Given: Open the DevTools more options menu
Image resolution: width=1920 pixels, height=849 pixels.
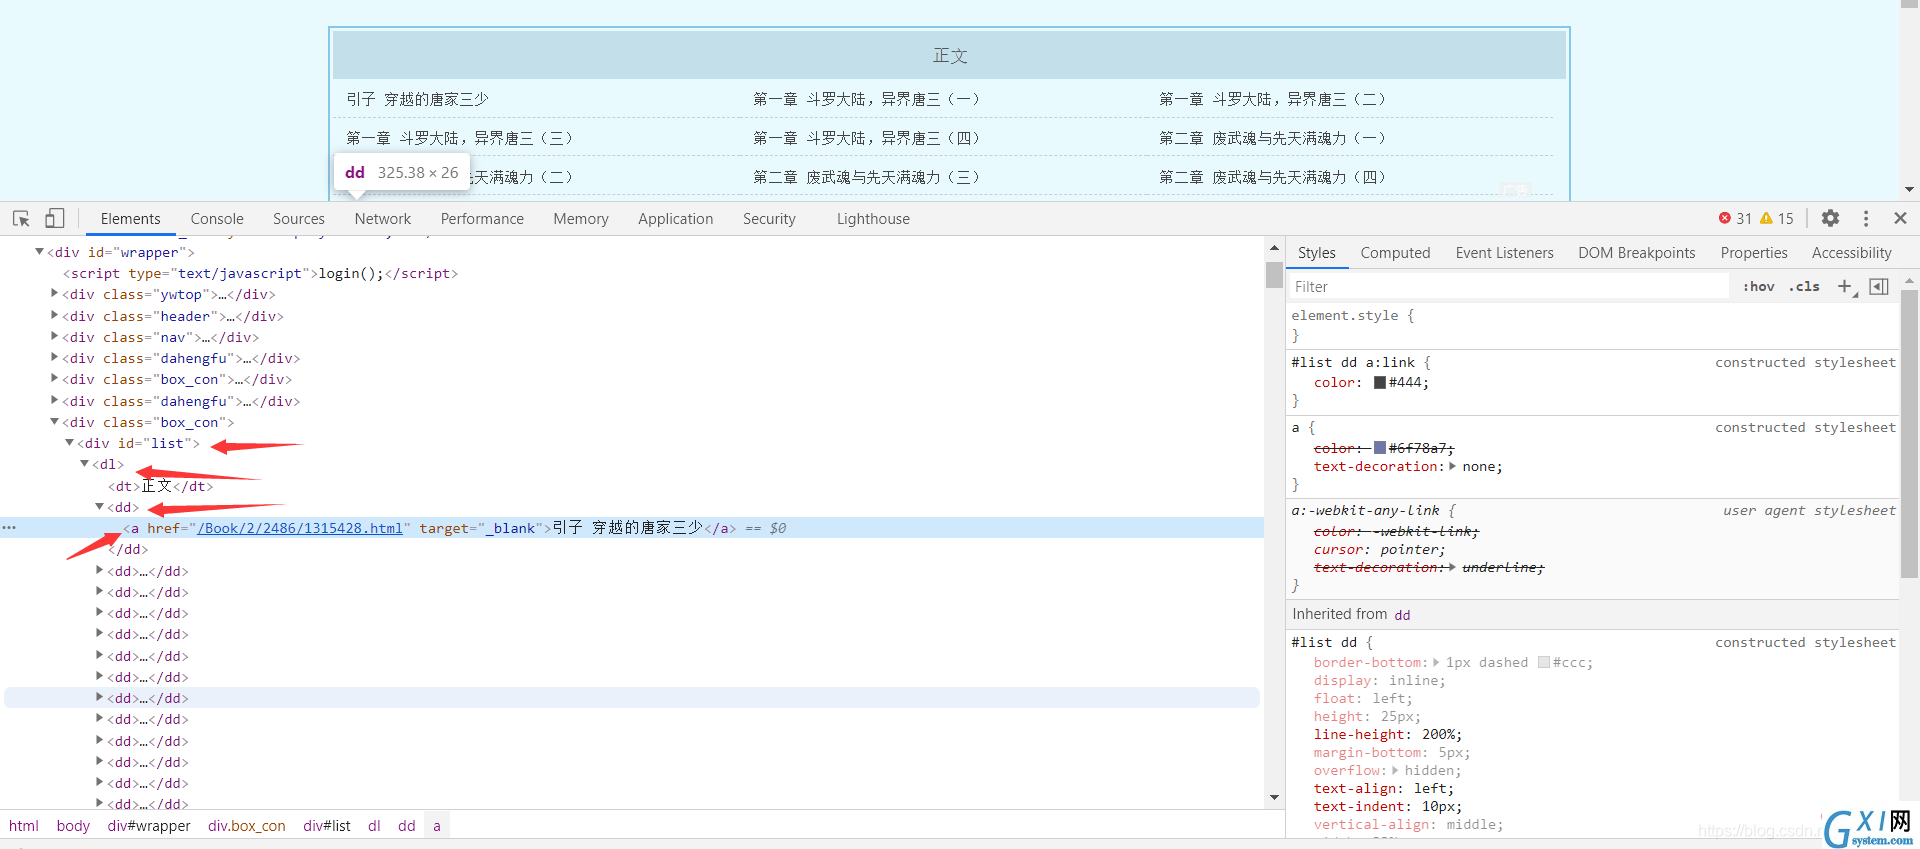Looking at the screenshot, I should point(1866,218).
